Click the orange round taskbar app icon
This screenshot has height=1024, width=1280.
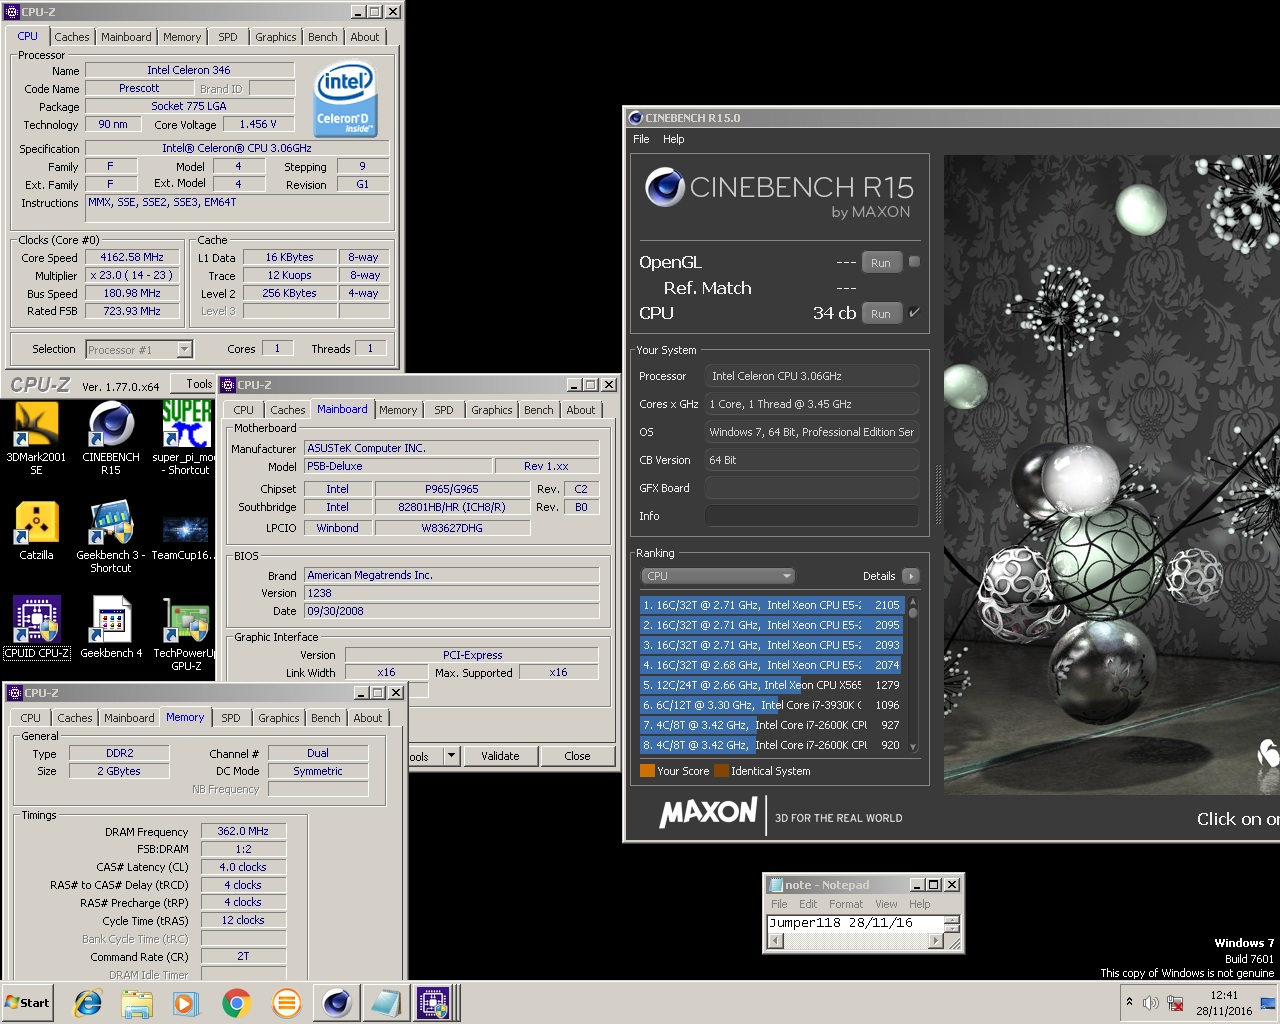point(286,1003)
